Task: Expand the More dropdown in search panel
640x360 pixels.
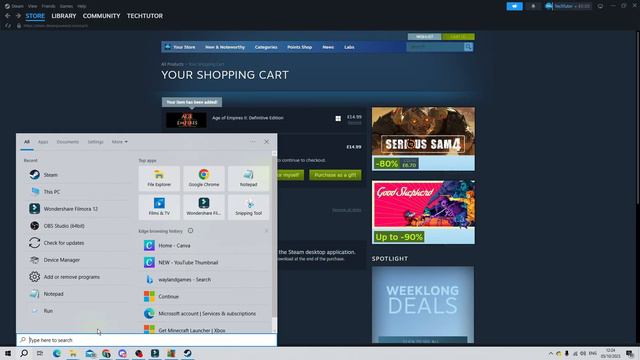Action: (x=120, y=142)
